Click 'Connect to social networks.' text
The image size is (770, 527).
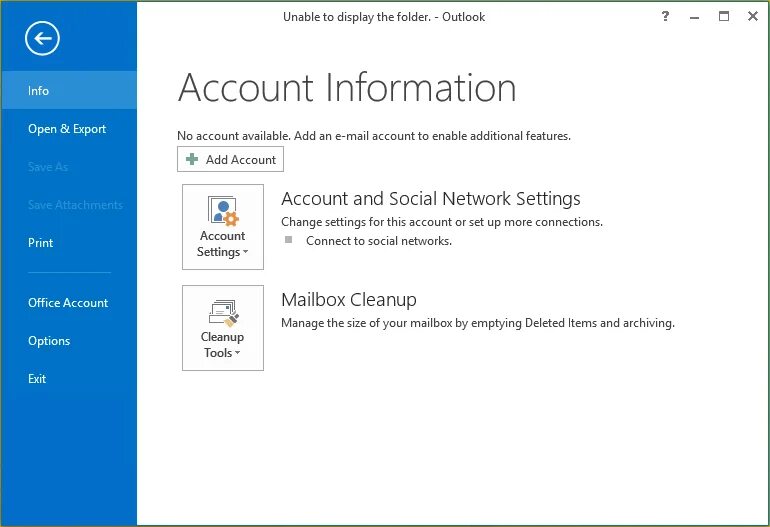[379, 241]
